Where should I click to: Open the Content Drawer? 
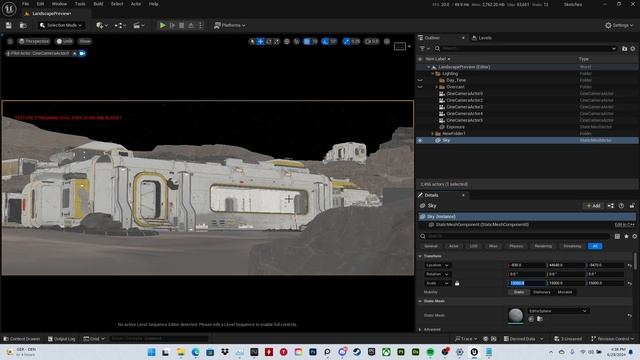tap(22, 339)
